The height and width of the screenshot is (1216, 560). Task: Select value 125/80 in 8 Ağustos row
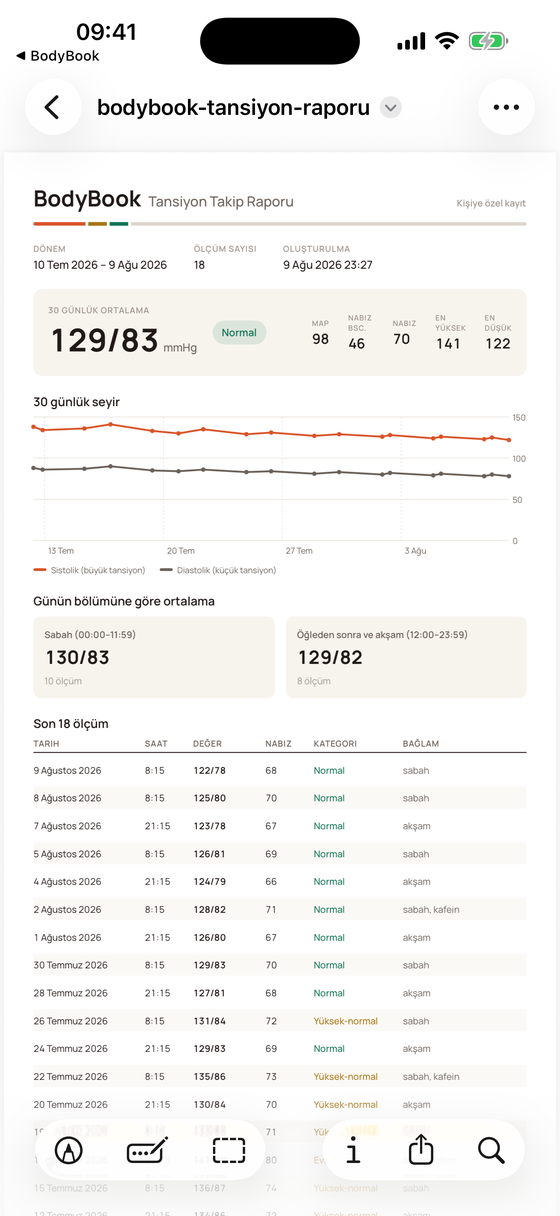point(210,798)
